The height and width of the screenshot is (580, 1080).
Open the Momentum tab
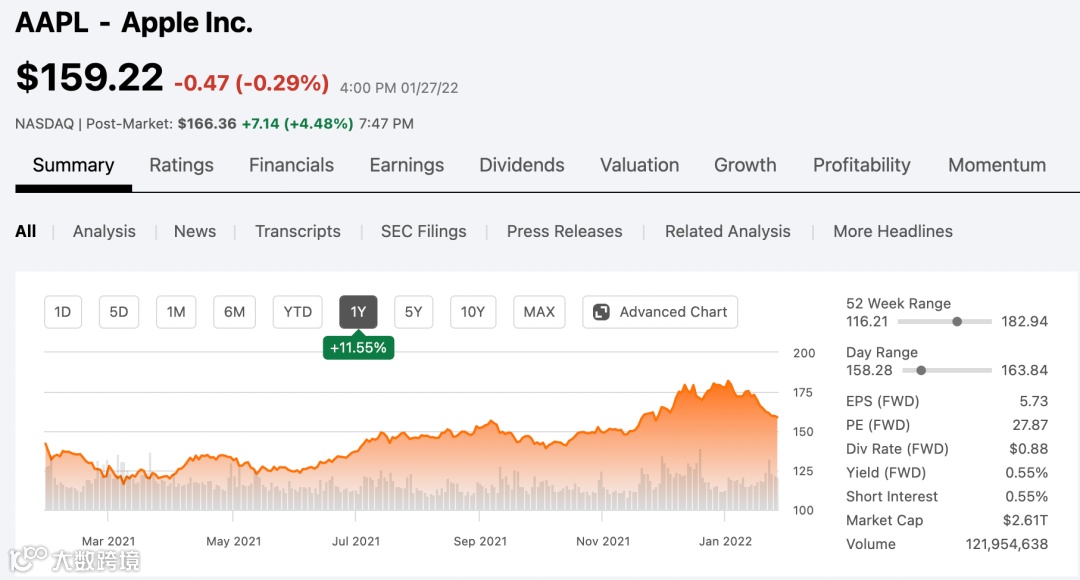pyautogui.click(x=996, y=165)
